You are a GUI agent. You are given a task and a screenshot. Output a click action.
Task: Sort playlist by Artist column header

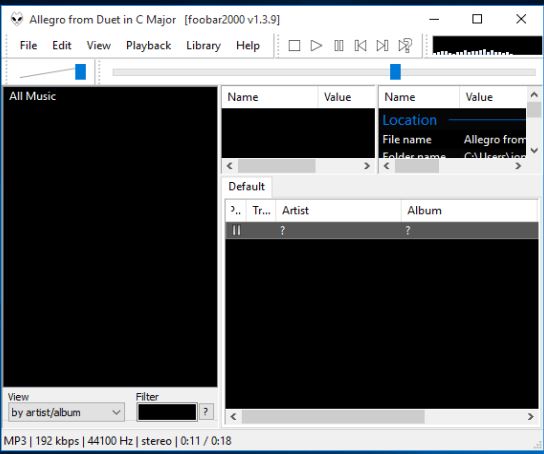coord(338,211)
